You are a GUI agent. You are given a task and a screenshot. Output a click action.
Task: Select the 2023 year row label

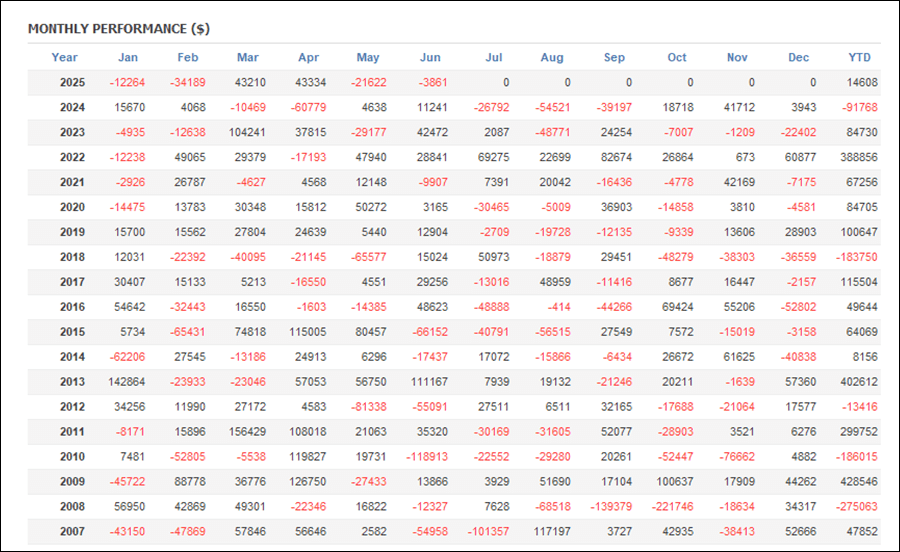pos(72,133)
